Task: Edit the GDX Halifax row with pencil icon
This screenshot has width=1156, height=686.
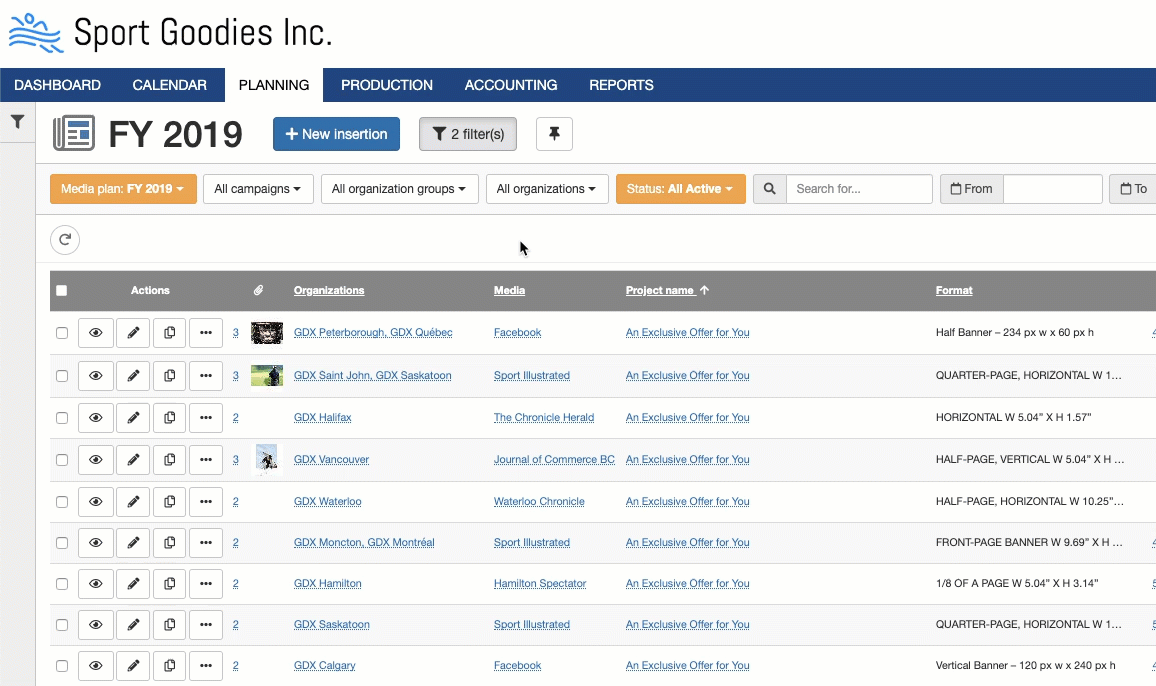Action: click(x=133, y=418)
